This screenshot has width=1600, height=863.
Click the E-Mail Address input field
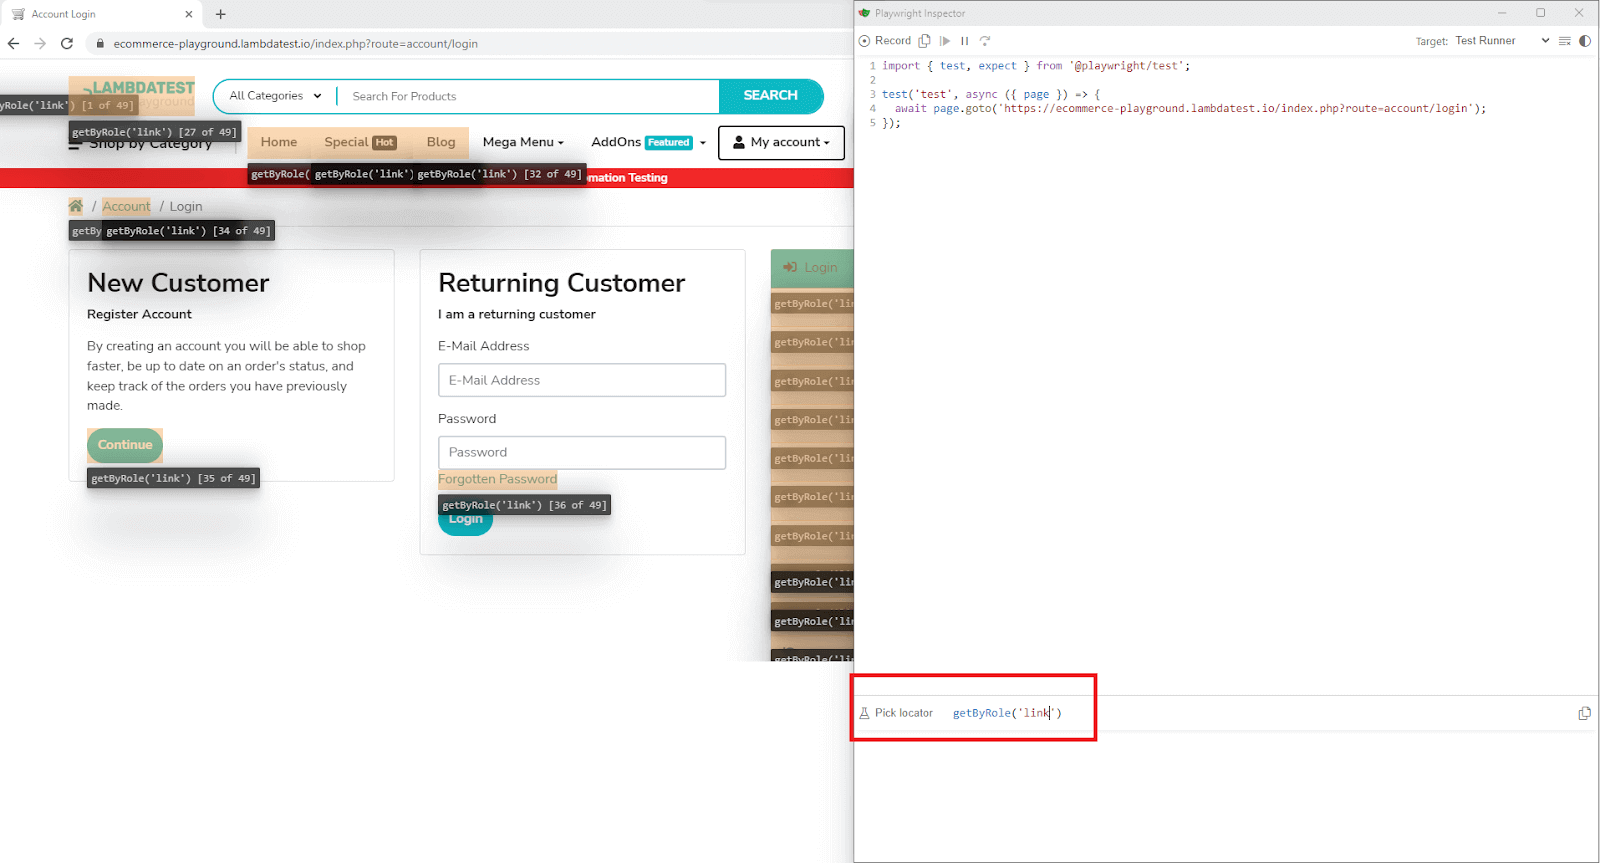tap(582, 380)
